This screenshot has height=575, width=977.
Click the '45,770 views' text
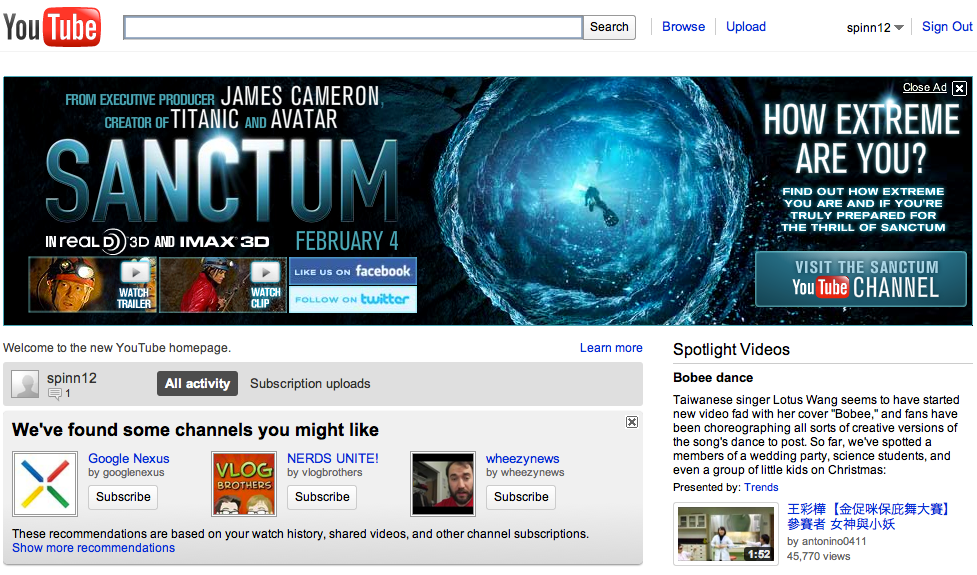[818, 556]
